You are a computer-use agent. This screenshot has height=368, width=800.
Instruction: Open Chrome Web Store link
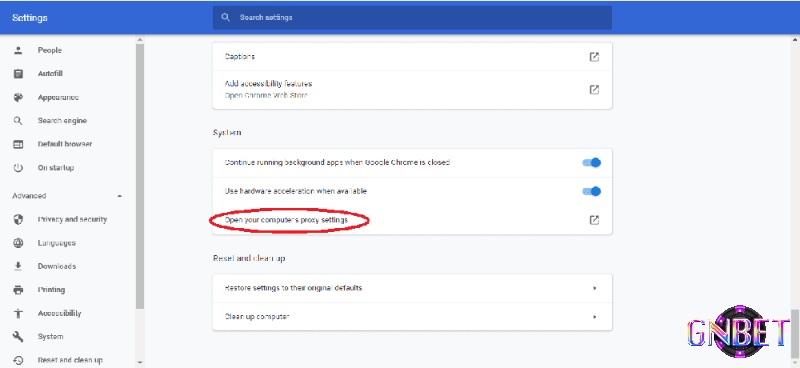[x=266, y=95]
